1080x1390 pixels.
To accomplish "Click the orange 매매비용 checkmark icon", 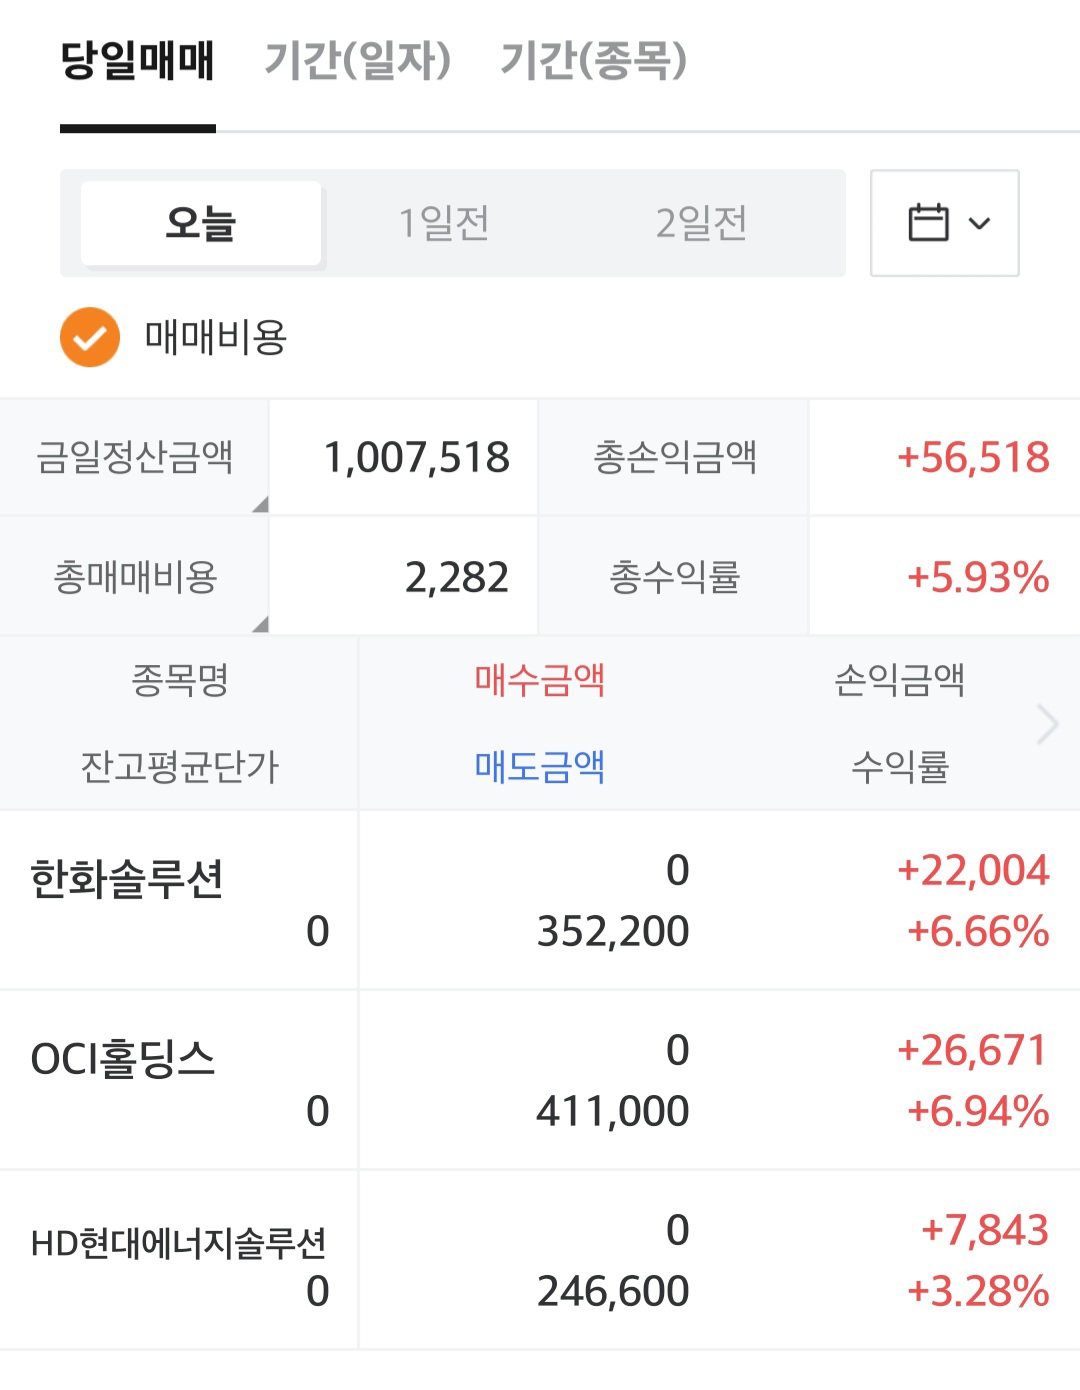I will [90, 337].
